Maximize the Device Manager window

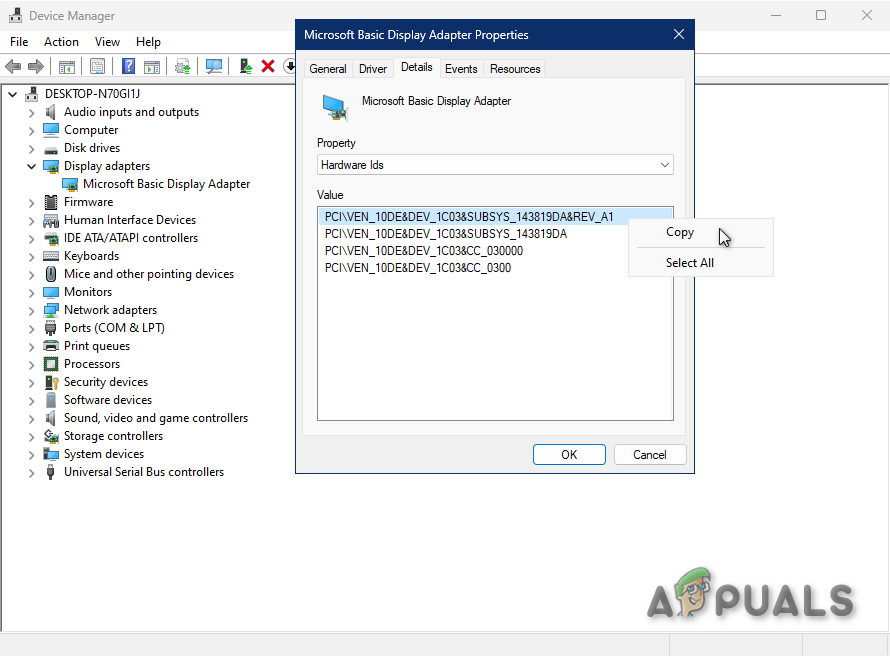(x=821, y=15)
